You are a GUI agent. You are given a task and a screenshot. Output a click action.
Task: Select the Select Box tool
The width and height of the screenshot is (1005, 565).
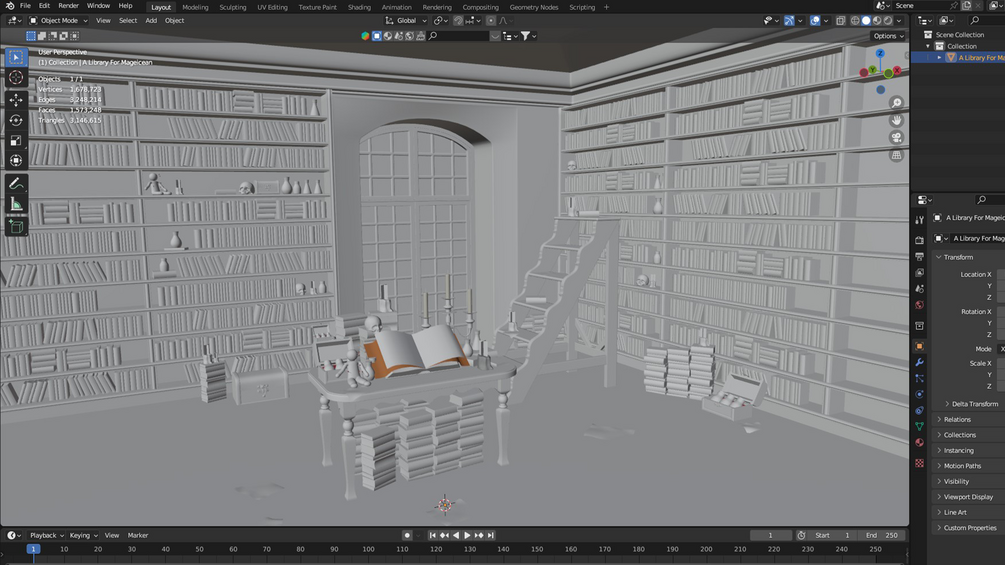point(16,57)
